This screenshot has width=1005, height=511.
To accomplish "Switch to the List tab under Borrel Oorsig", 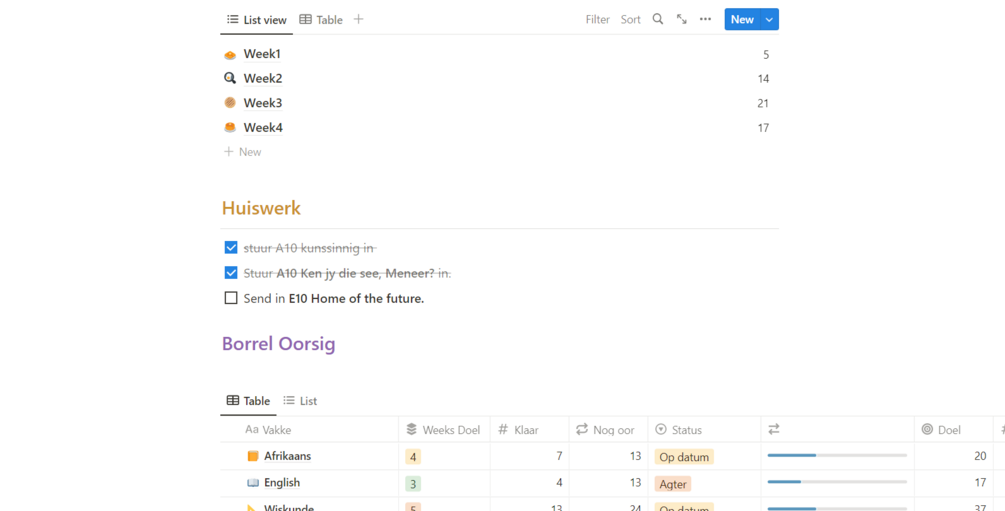I will (x=300, y=401).
